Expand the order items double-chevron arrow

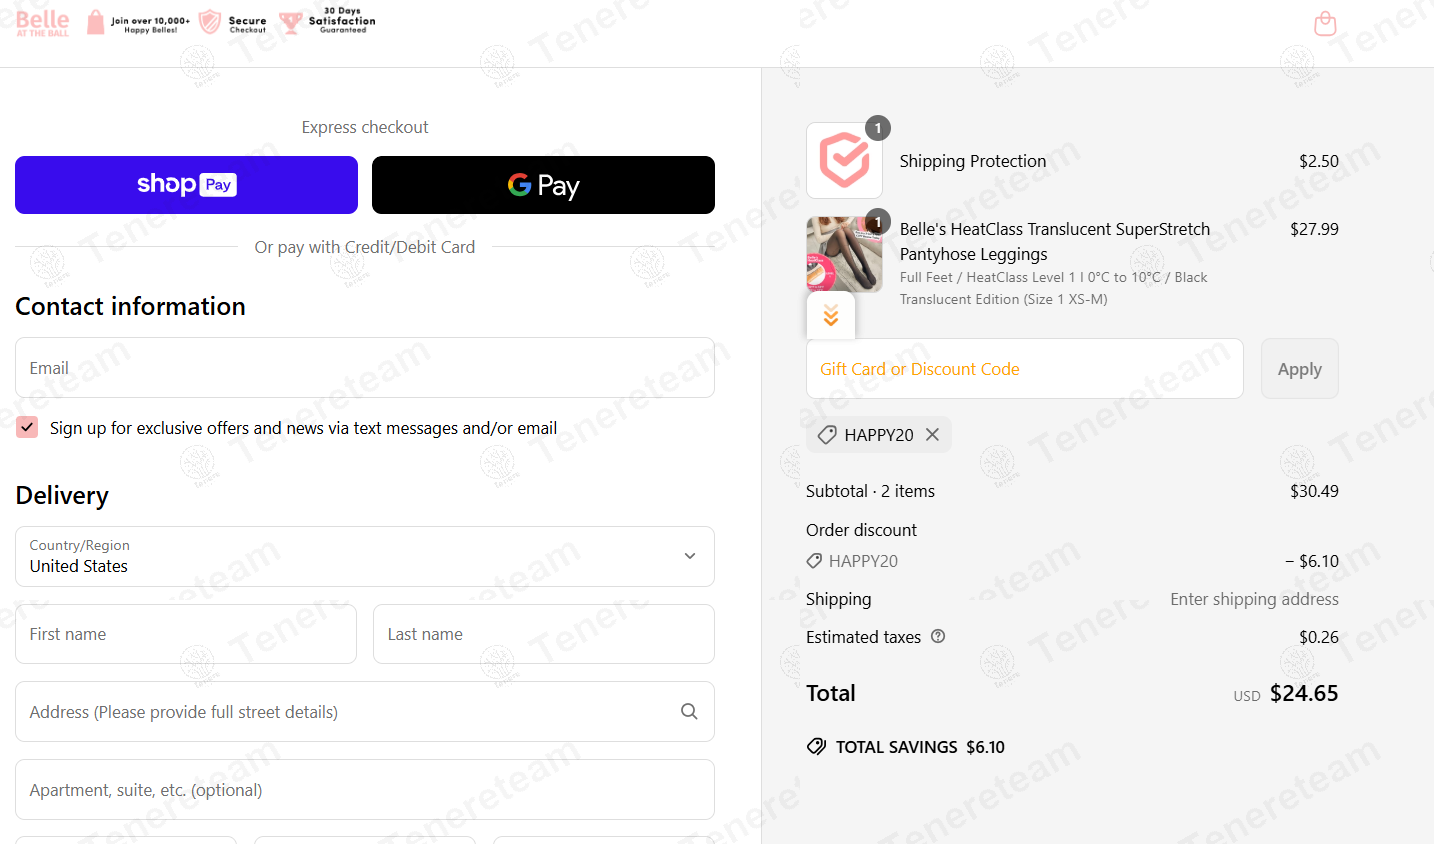(x=831, y=316)
